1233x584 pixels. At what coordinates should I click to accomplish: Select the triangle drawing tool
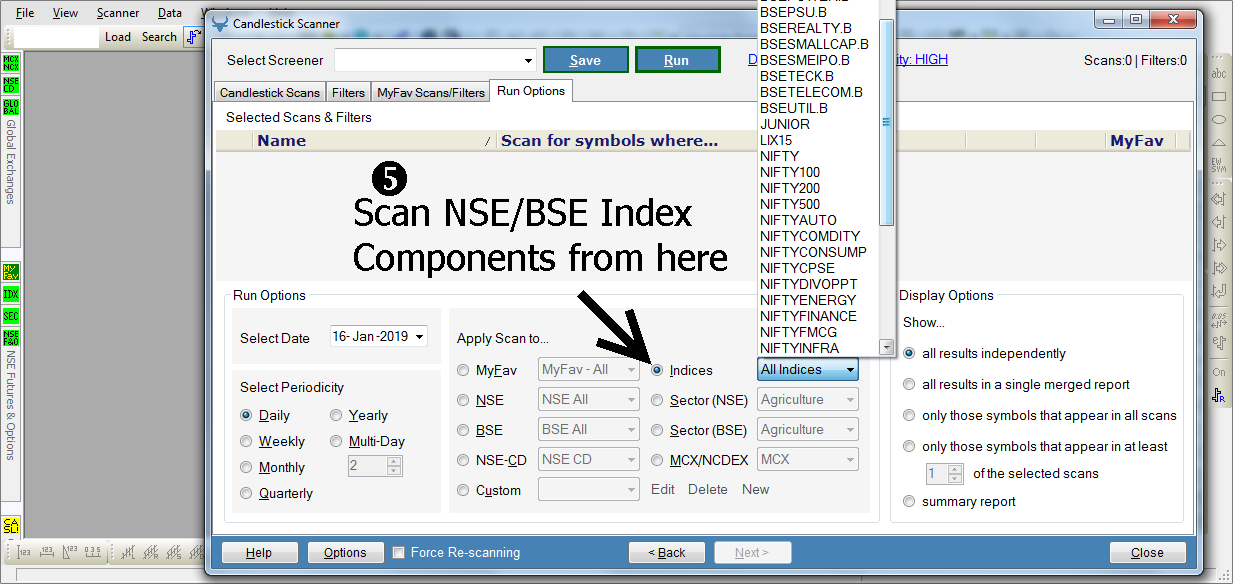click(1219, 142)
